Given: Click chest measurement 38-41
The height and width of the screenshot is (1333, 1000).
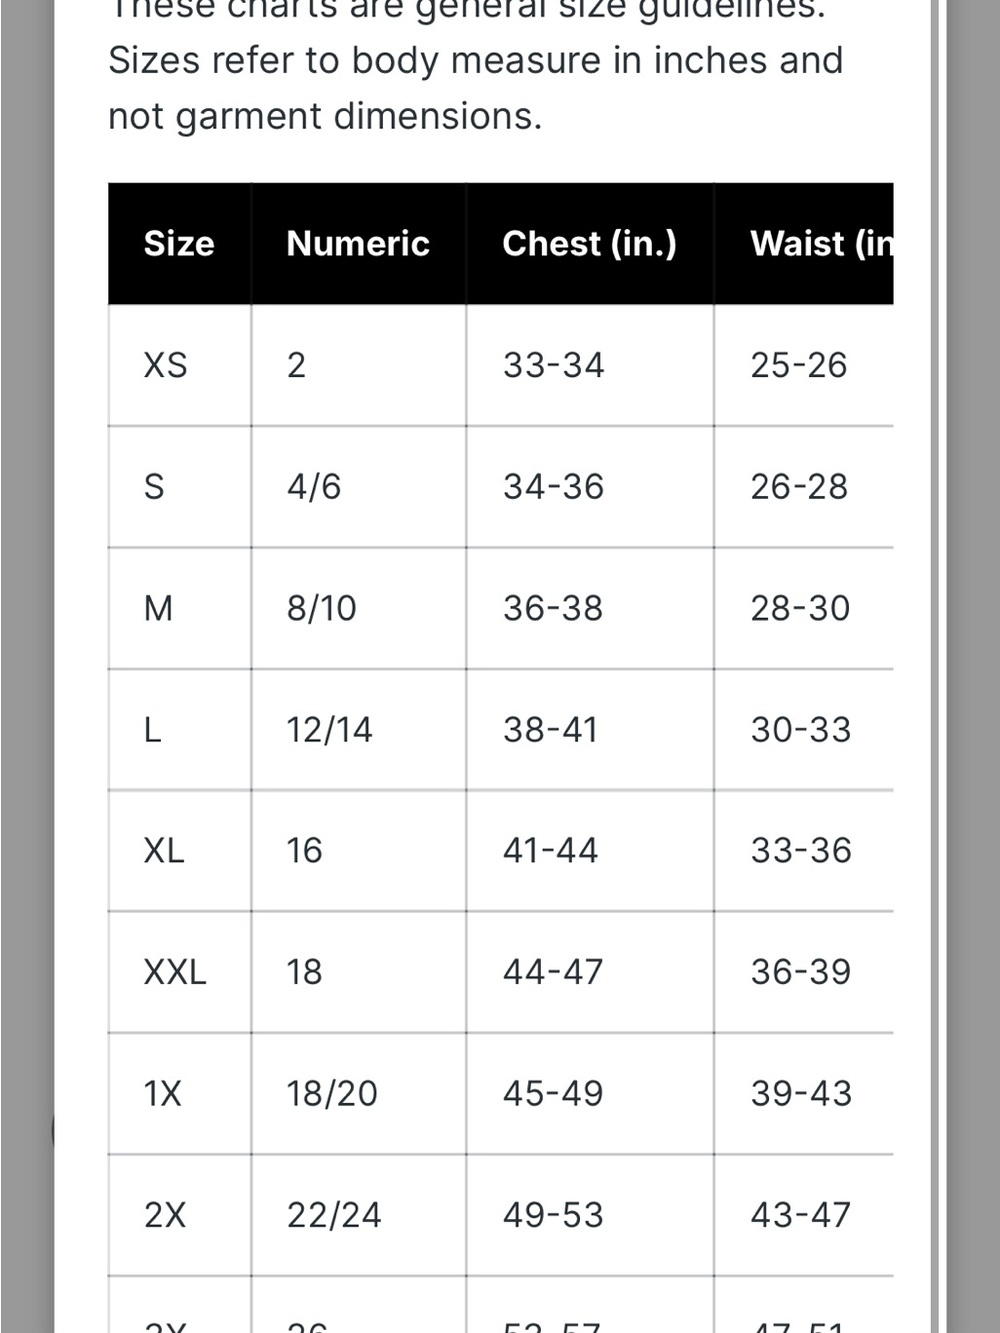Looking at the screenshot, I should [550, 730].
